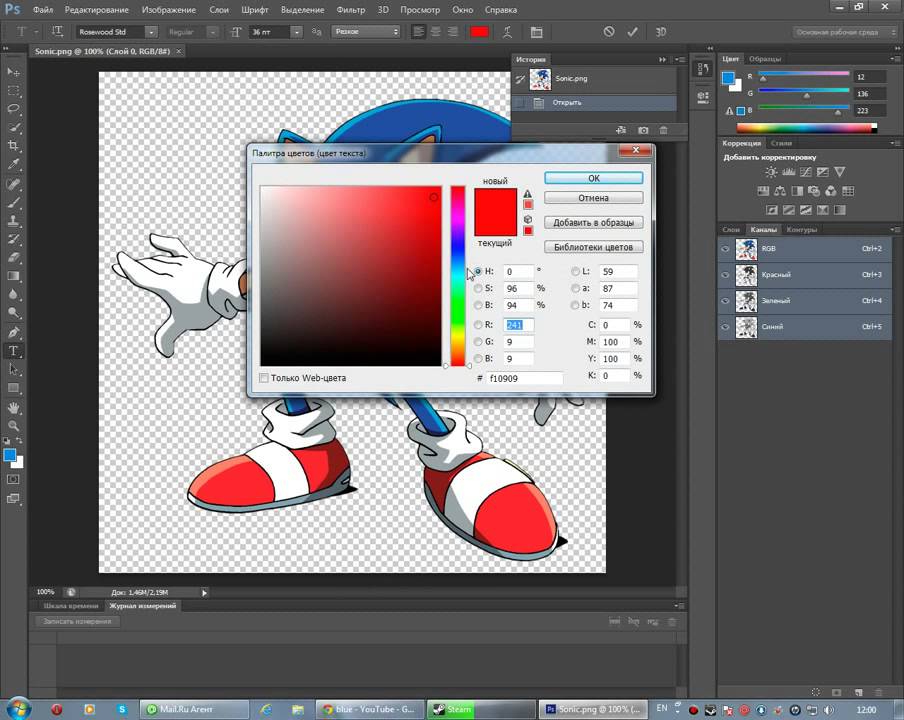Open the Rosewood Std font family dropdown

coord(151,32)
